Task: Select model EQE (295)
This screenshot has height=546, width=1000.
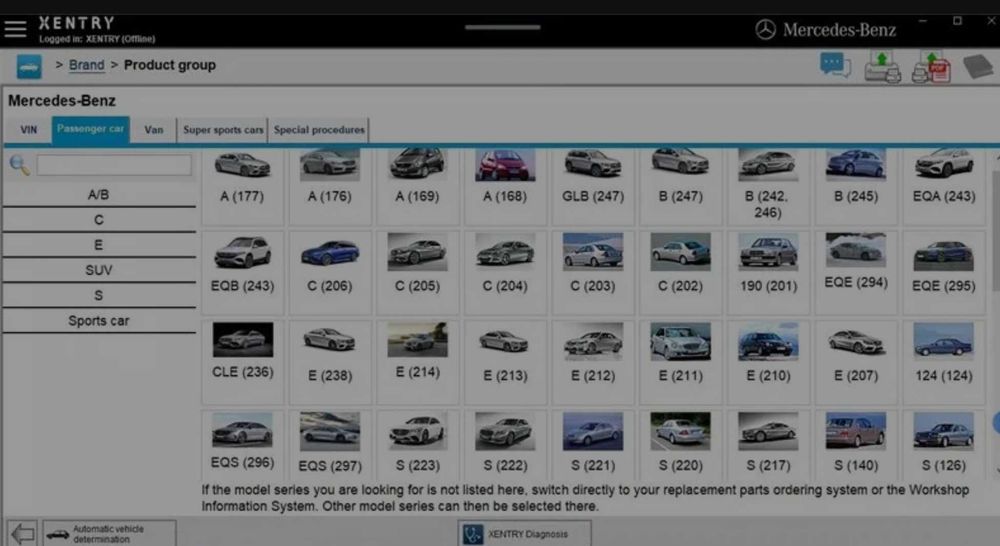Action: 944,272
